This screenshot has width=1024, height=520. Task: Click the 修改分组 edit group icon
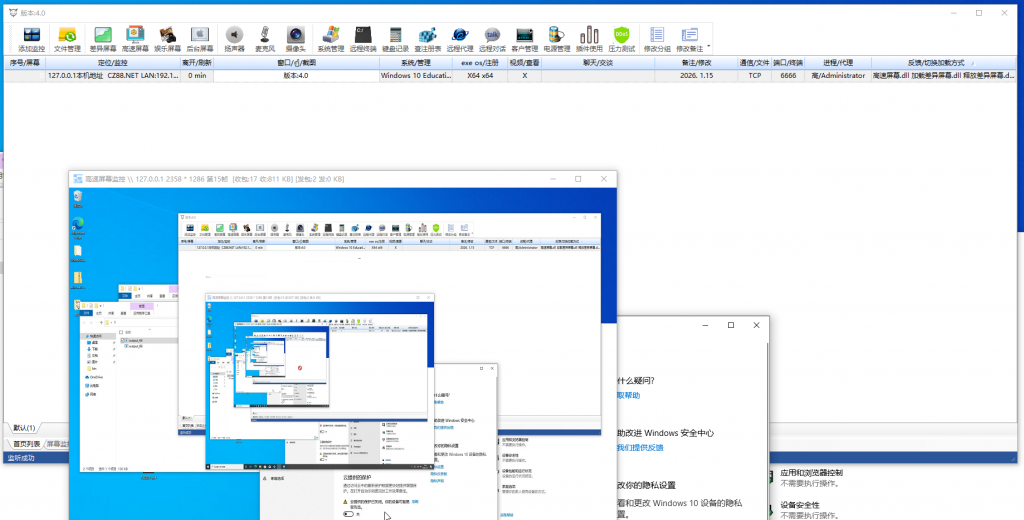657,39
